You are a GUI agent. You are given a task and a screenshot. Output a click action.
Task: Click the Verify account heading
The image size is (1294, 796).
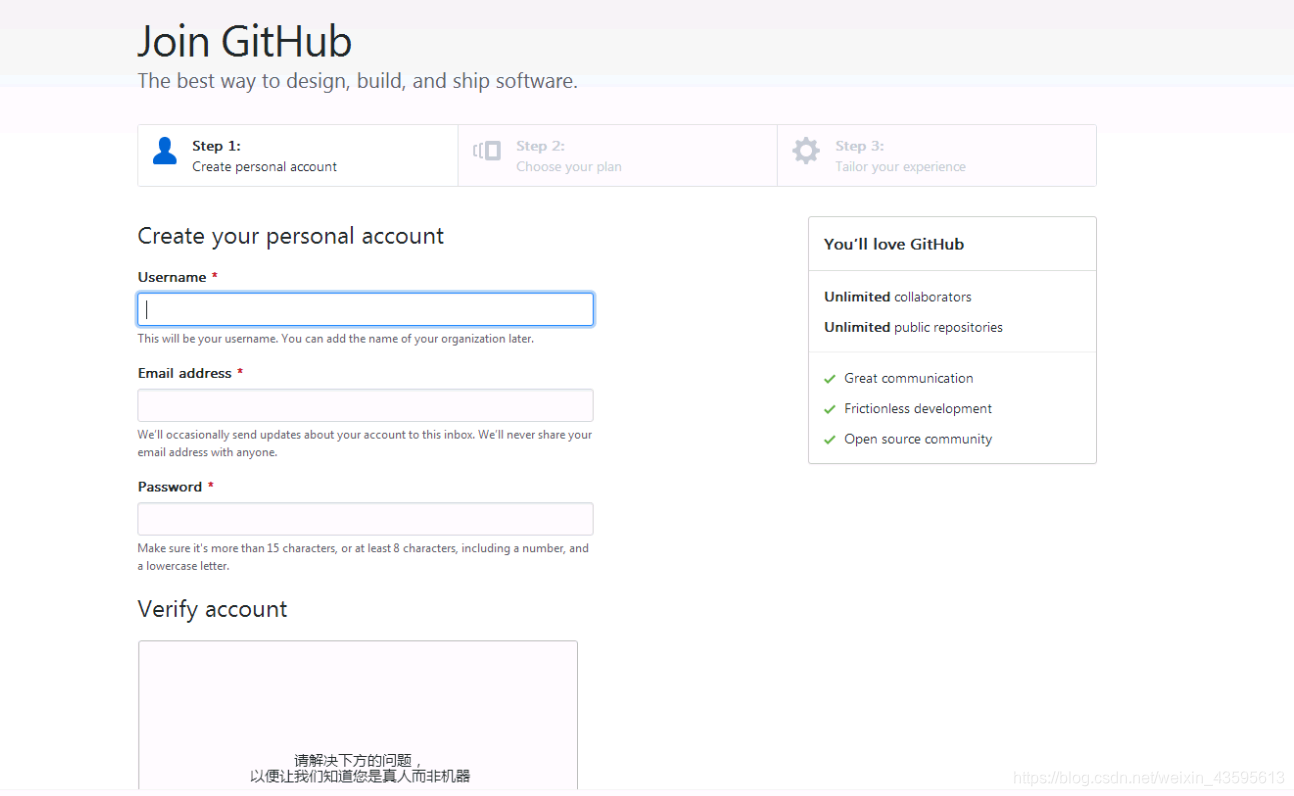(212, 609)
